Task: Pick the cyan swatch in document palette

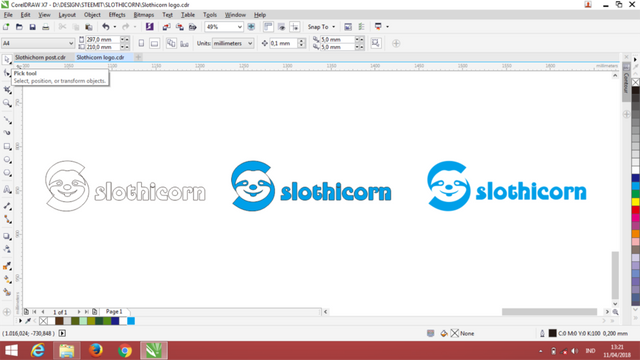Action: coord(131,321)
